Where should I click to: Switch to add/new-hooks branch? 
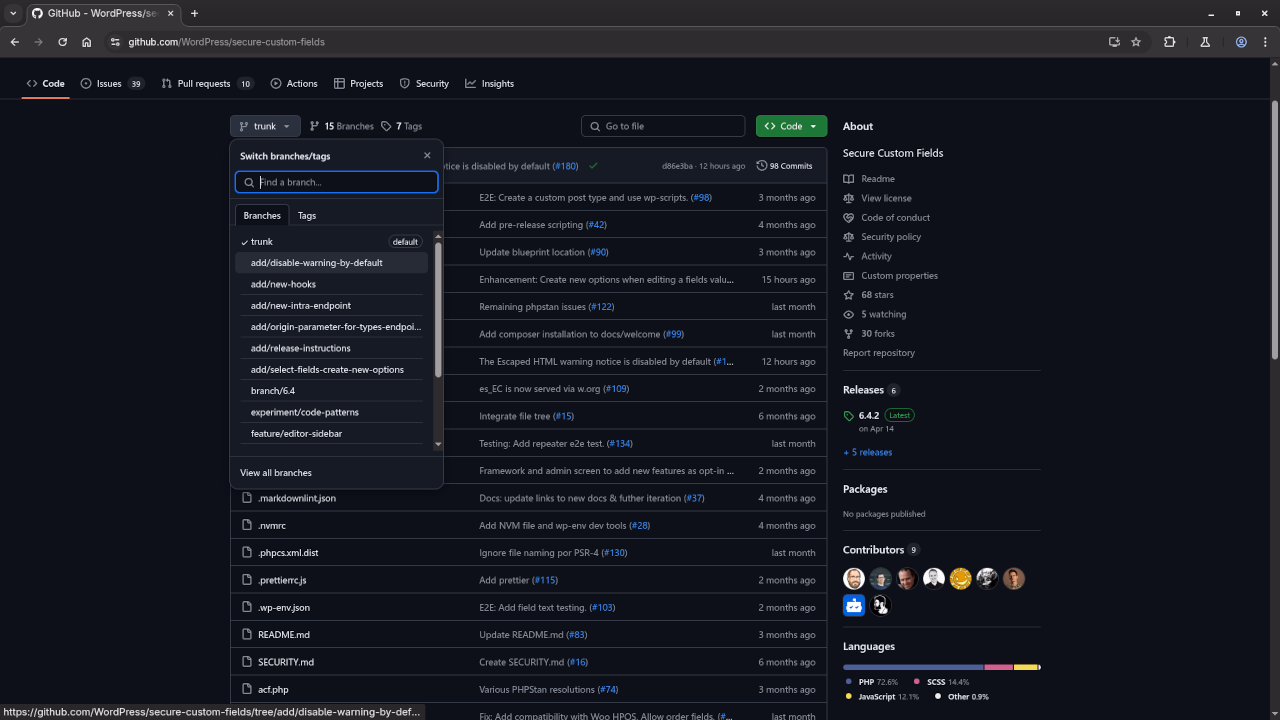pyautogui.click(x=331, y=284)
